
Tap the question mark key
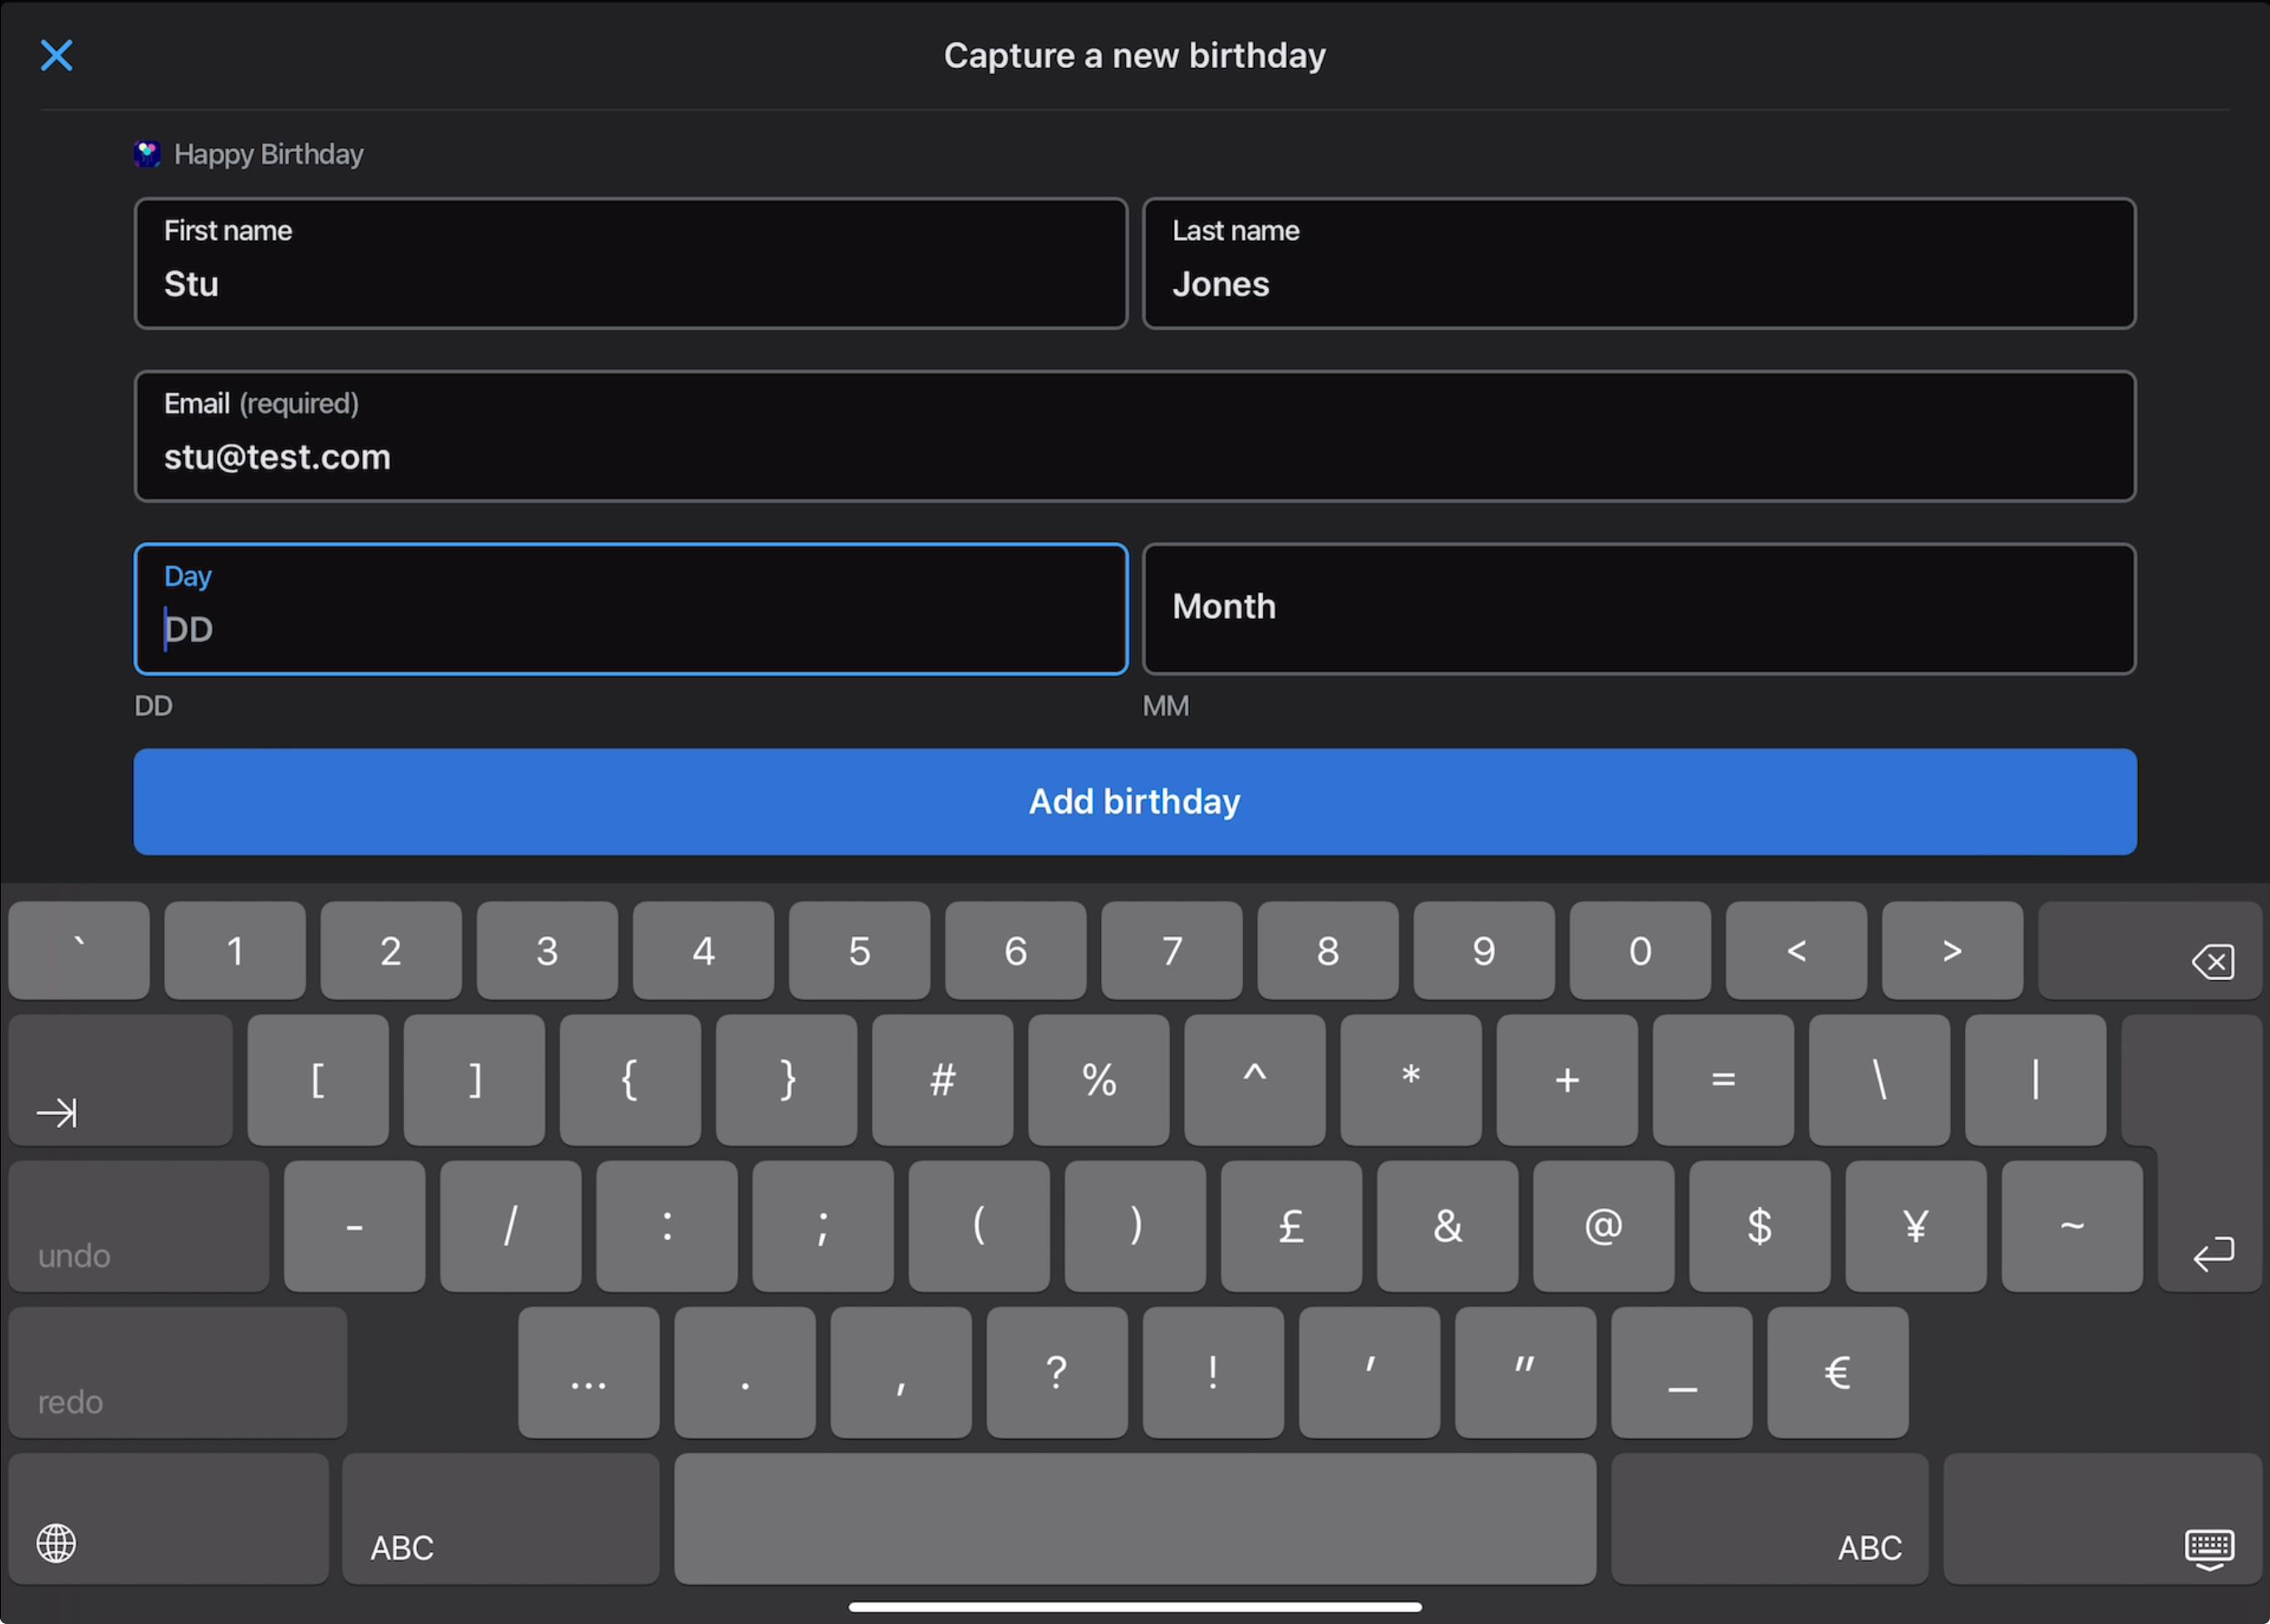click(1057, 1373)
